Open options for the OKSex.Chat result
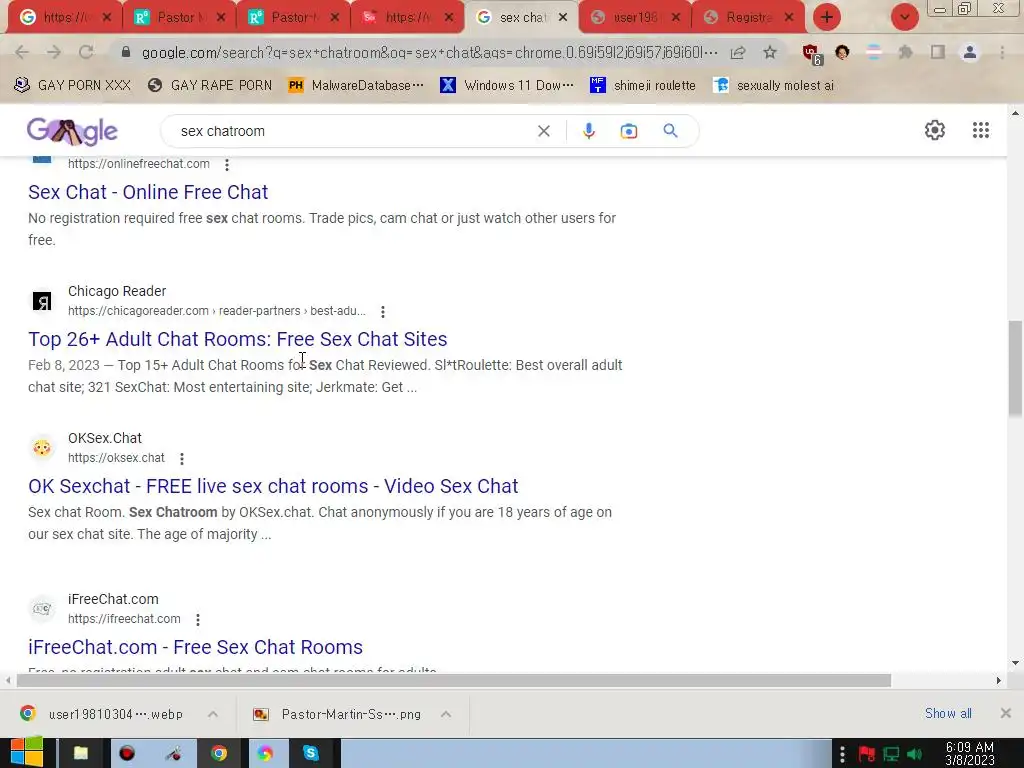The width and height of the screenshot is (1024, 768). tap(182, 459)
